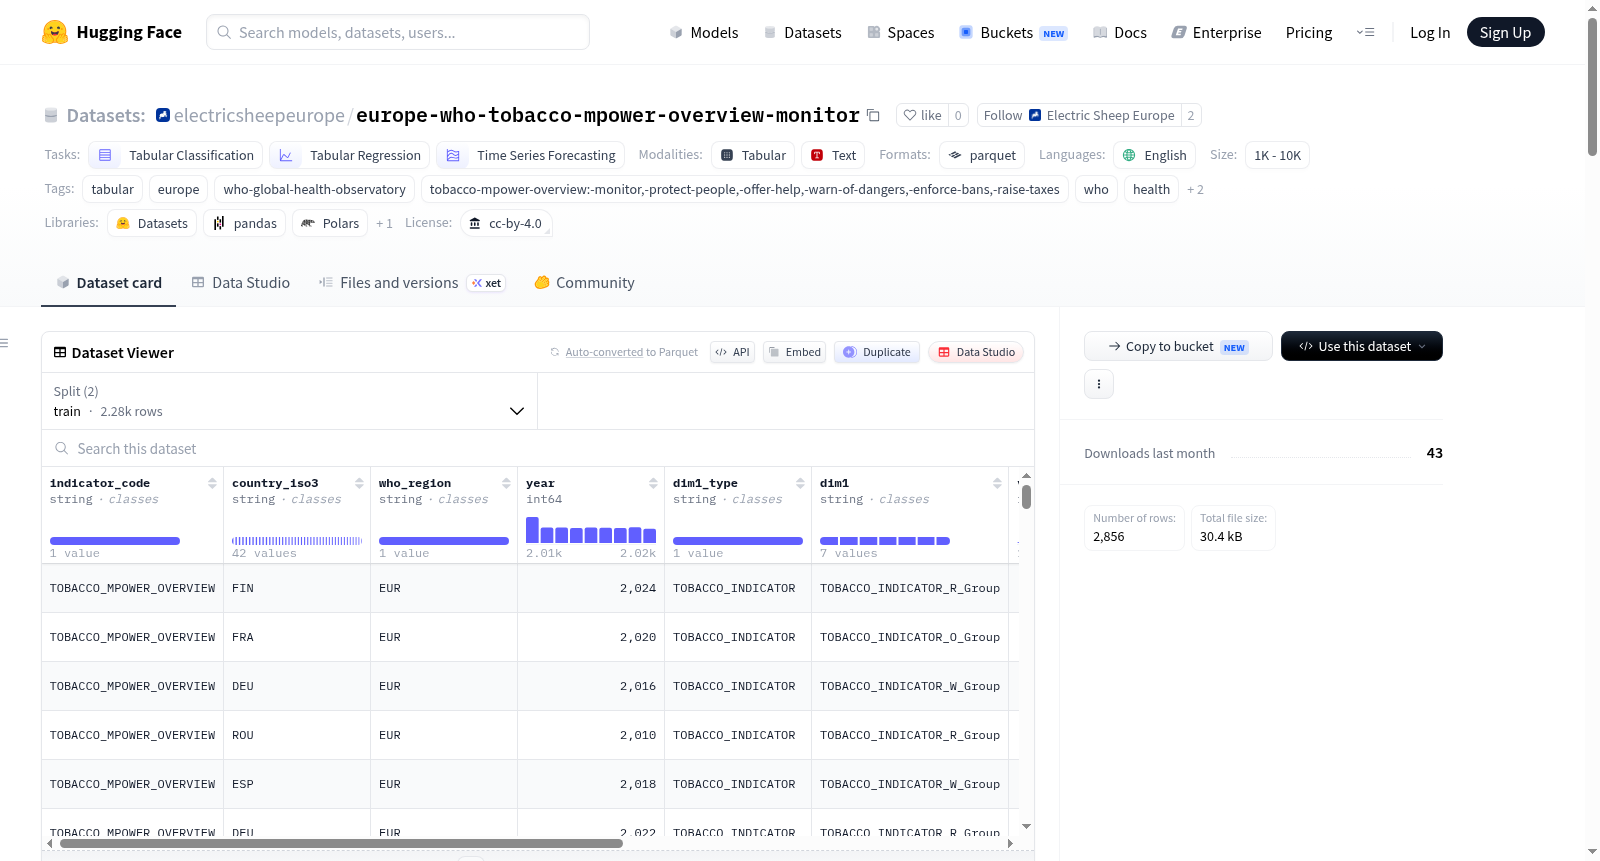Open the Dataset card tab

pyautogui.click(x=109, y=283)
